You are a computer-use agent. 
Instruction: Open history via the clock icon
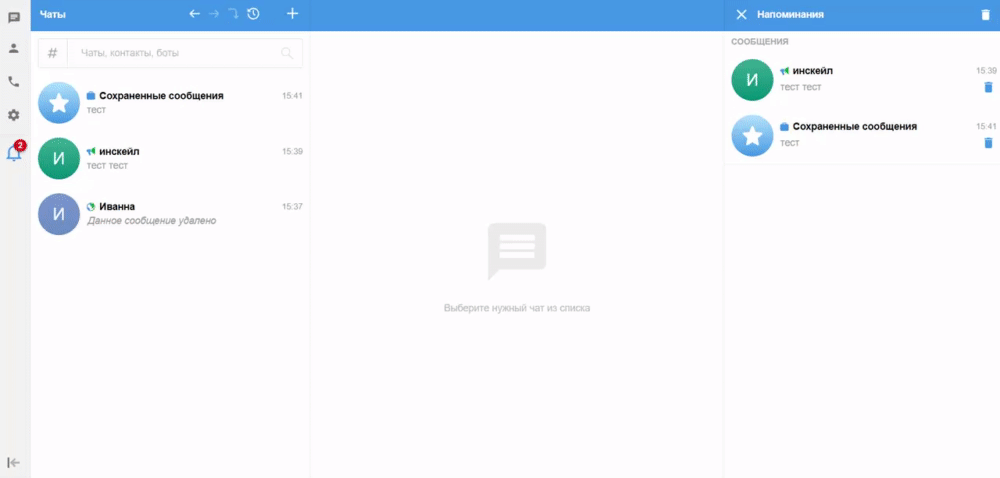(x=253, y=14)
